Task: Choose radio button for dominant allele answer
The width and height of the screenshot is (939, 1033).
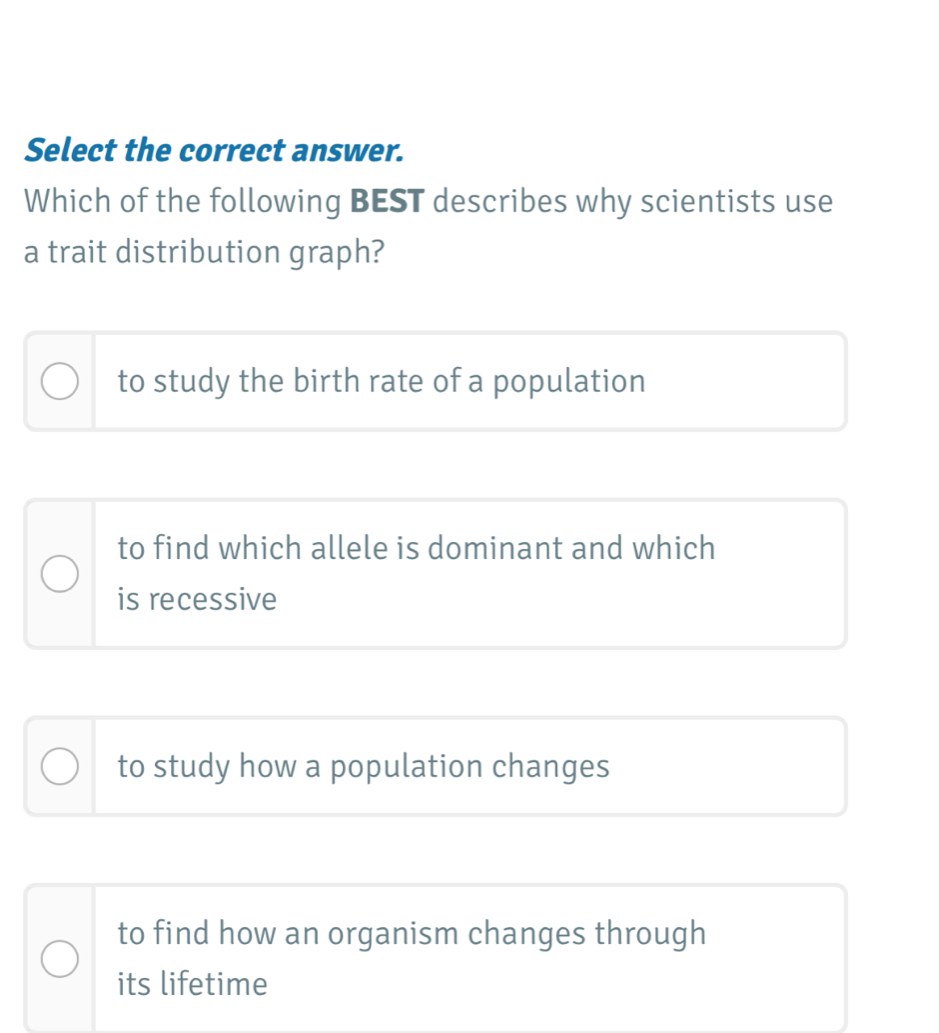Action: point(60,574)
